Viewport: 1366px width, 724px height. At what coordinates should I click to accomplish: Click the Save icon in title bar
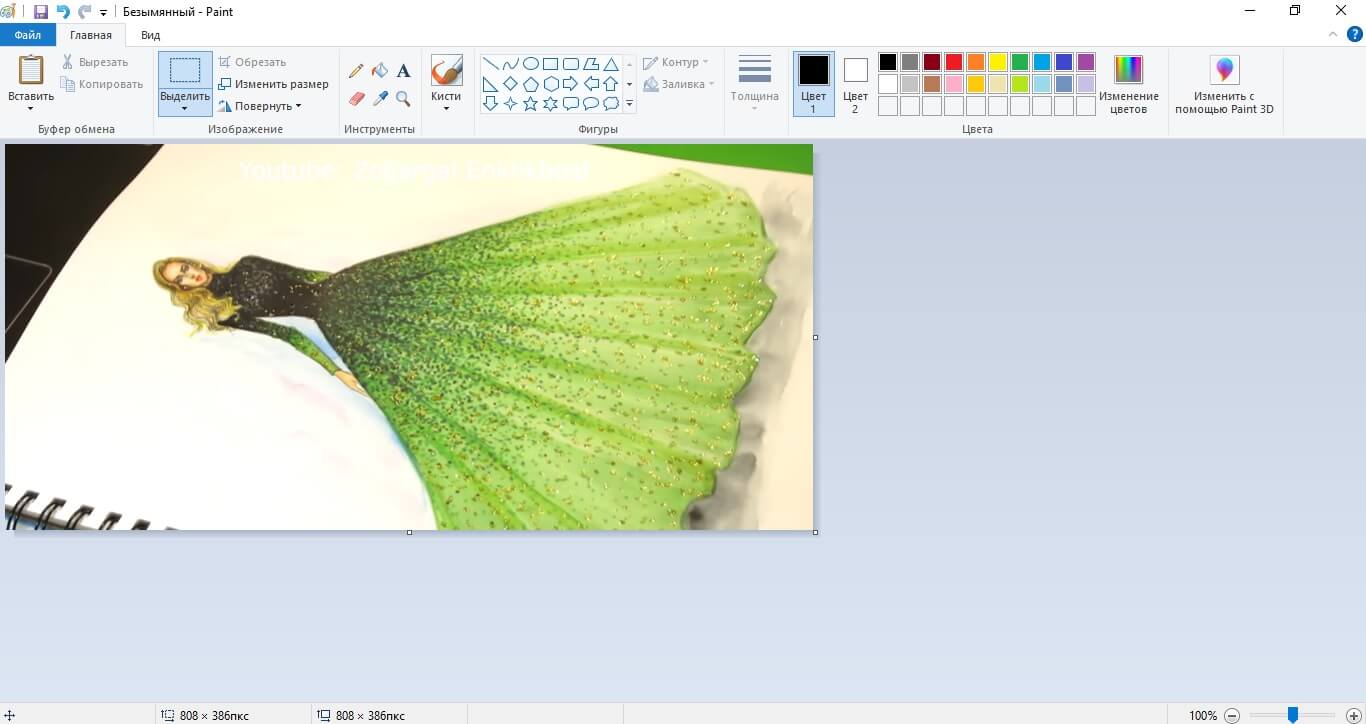41,11
